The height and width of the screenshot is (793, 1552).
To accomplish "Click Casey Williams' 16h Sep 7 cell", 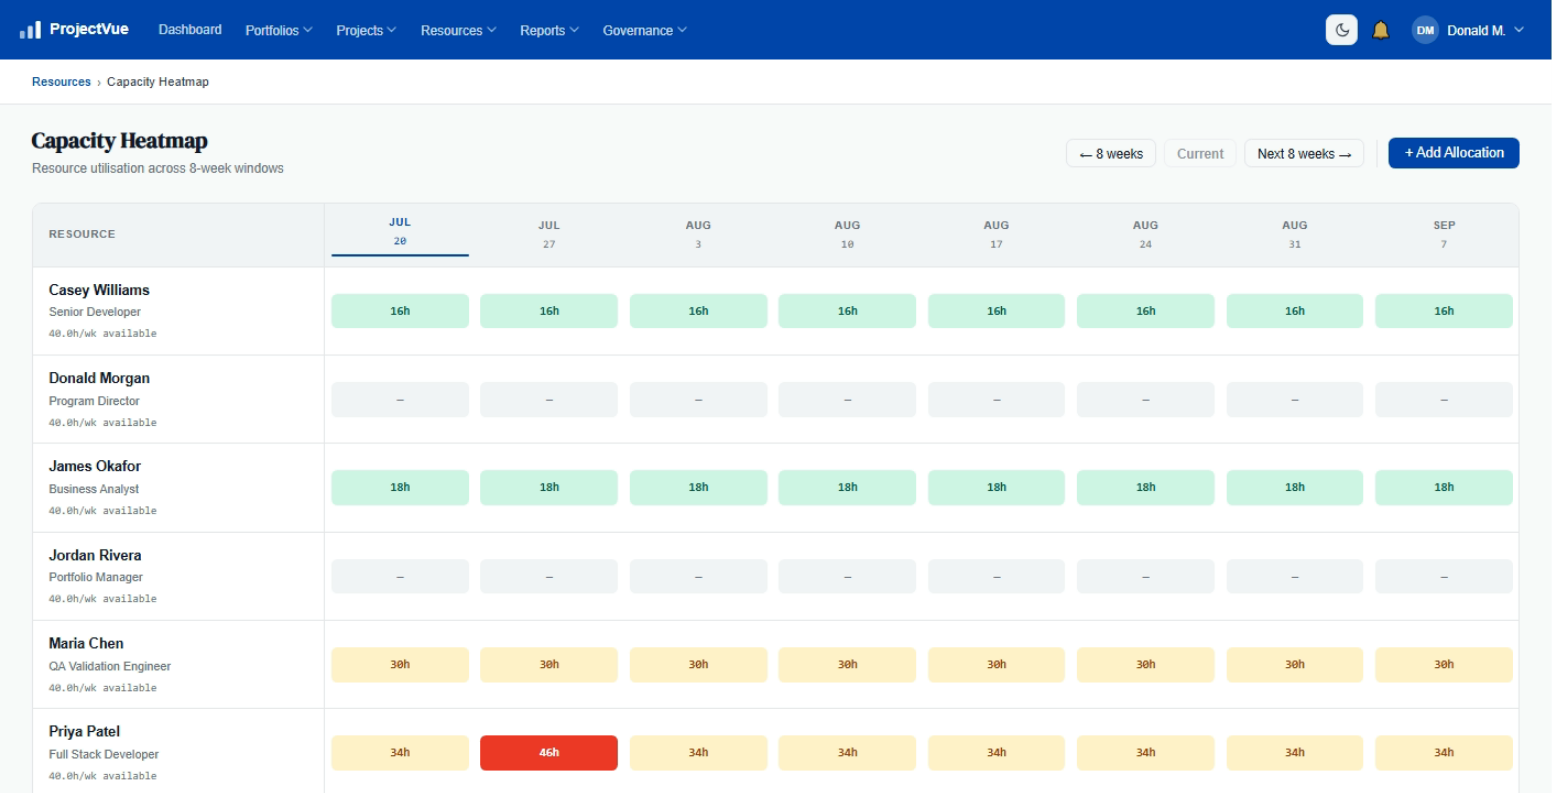I will 1444,311.
